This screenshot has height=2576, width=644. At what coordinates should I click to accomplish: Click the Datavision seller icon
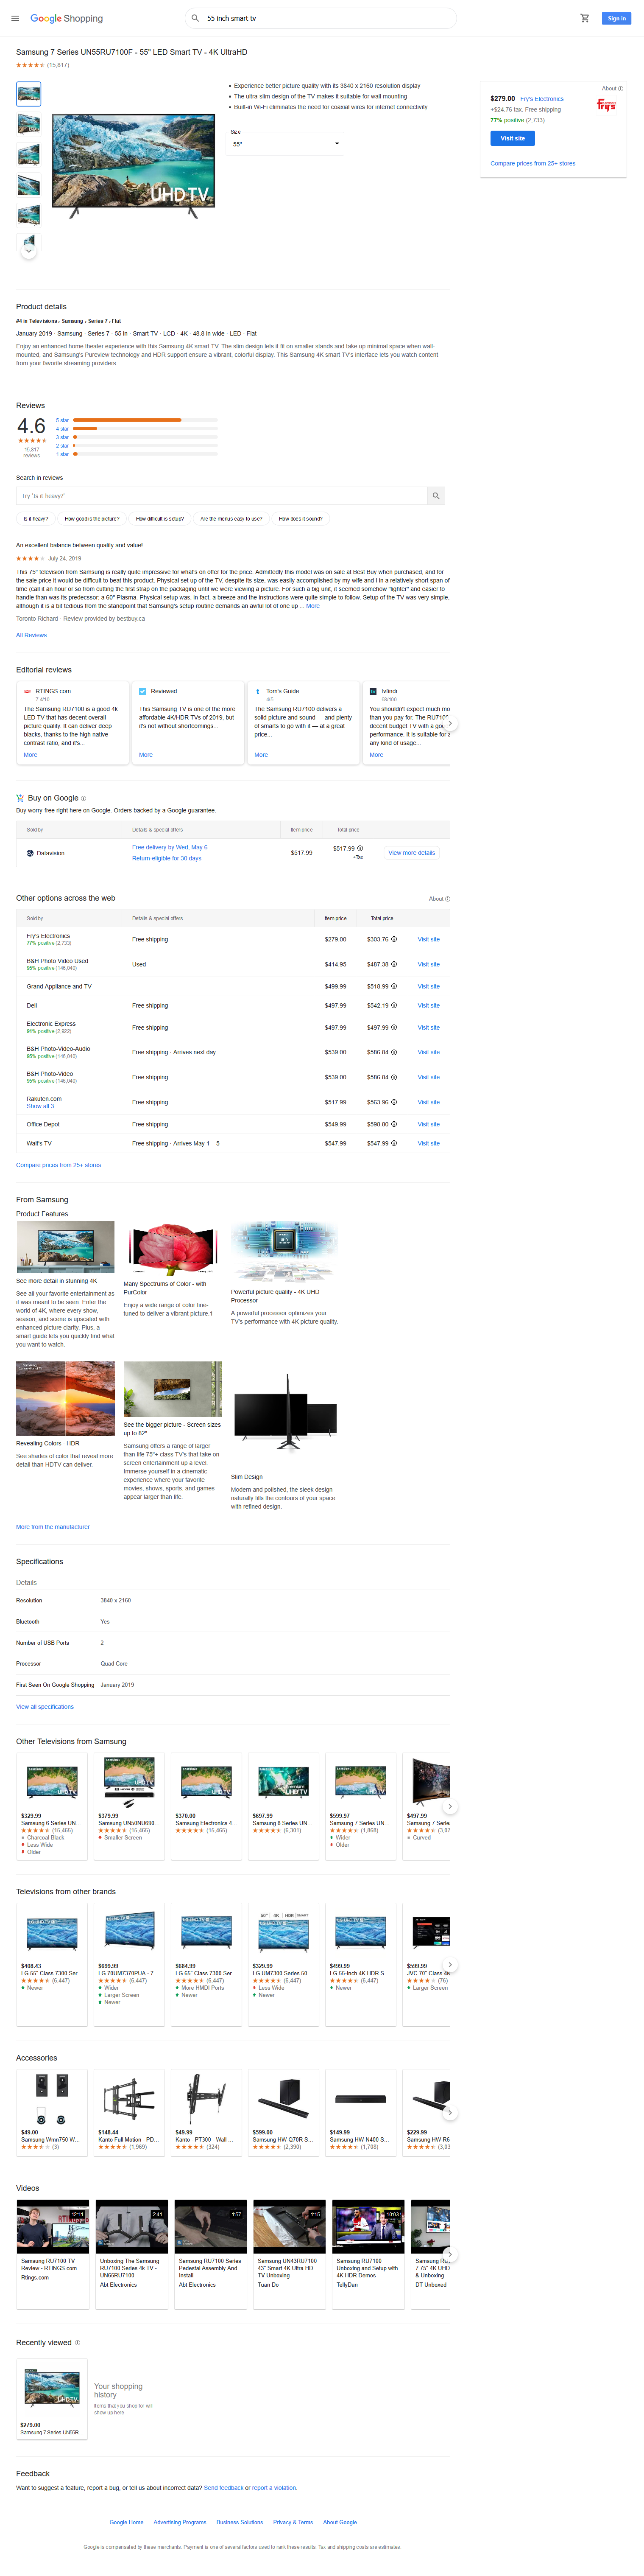coord(30,853)
